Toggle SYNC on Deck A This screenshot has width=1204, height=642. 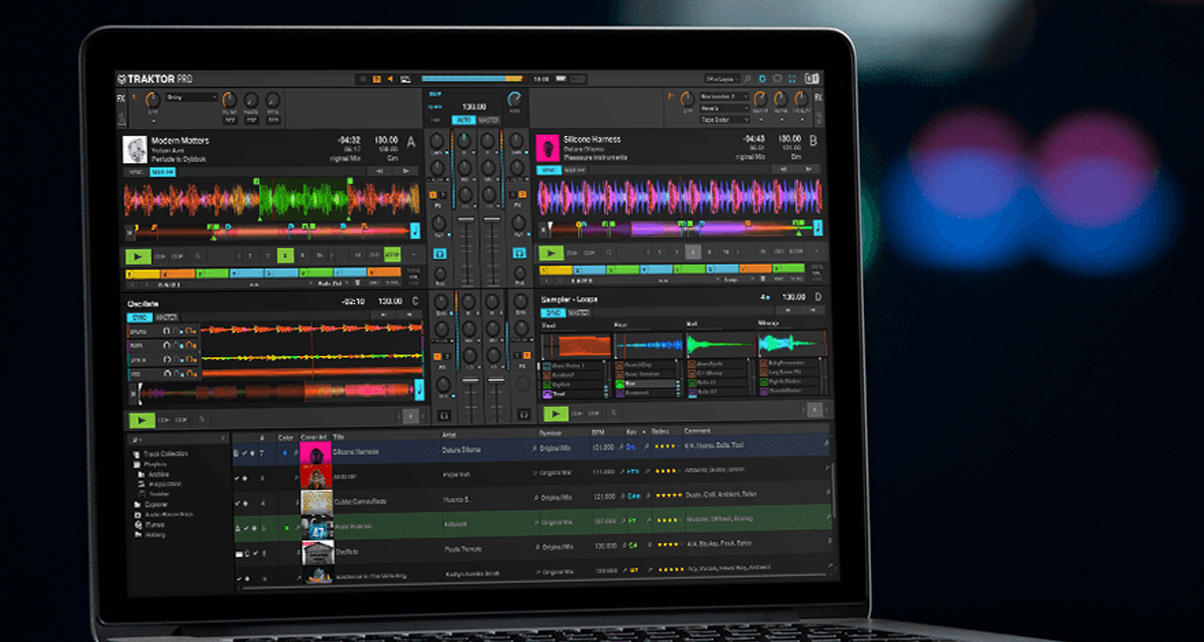click(136, 172)
